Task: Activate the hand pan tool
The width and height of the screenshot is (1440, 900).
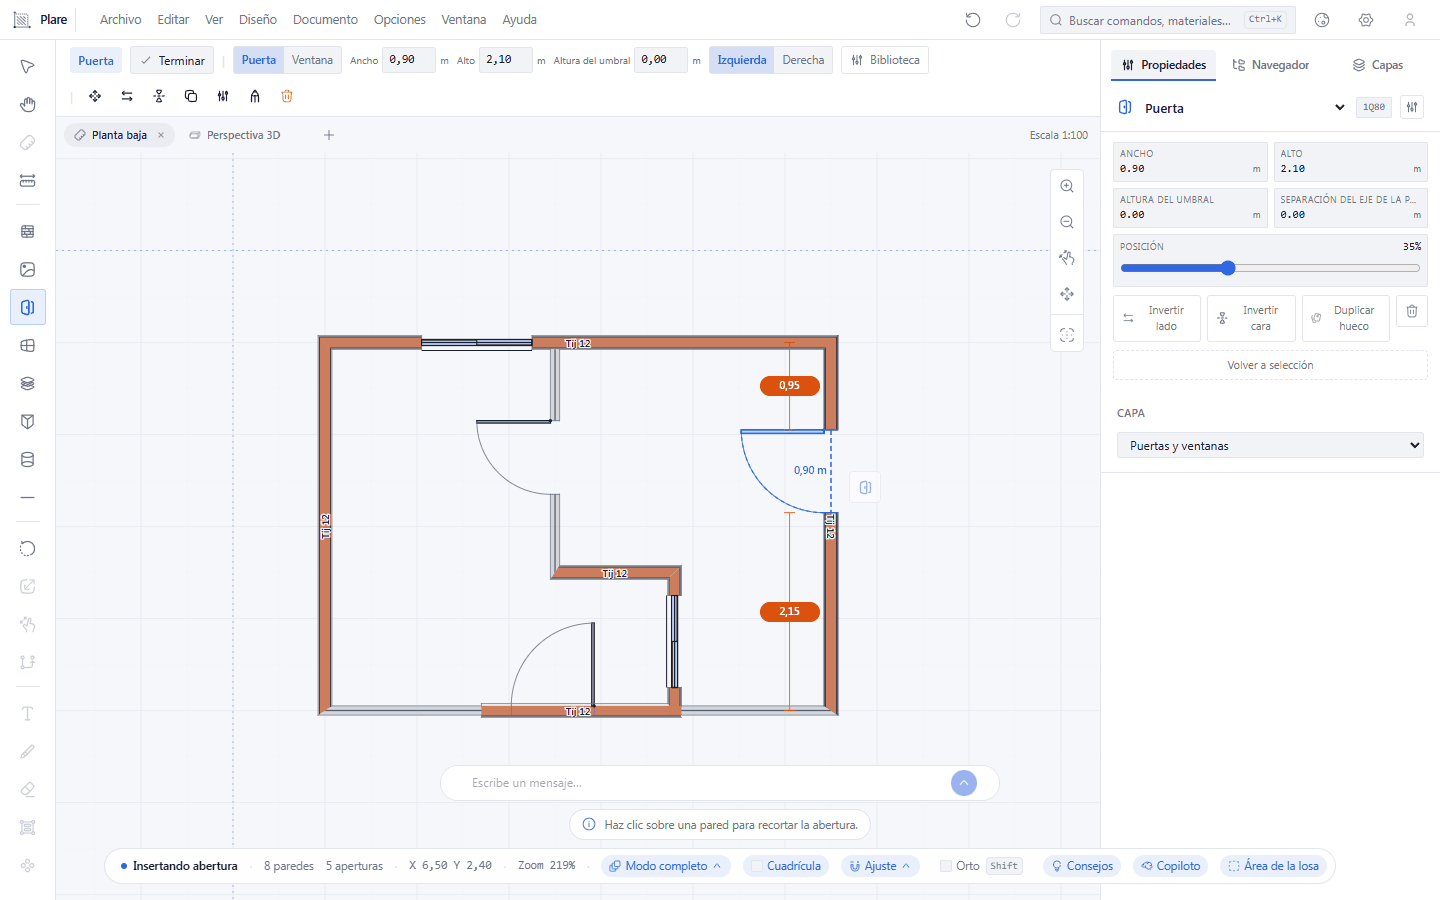Action: [28, 105]
